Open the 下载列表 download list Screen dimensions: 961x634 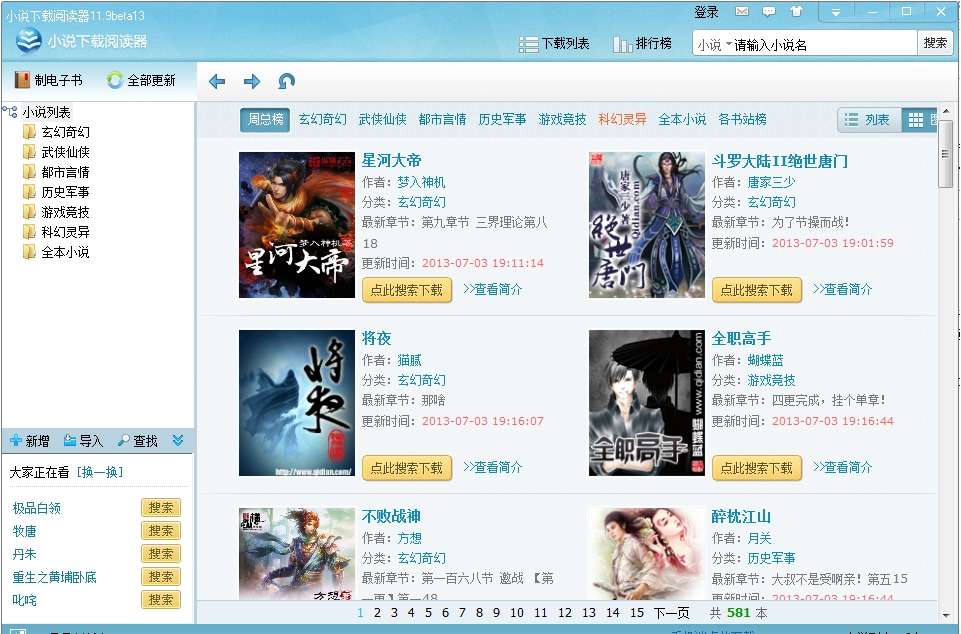[x=554, y=44]
